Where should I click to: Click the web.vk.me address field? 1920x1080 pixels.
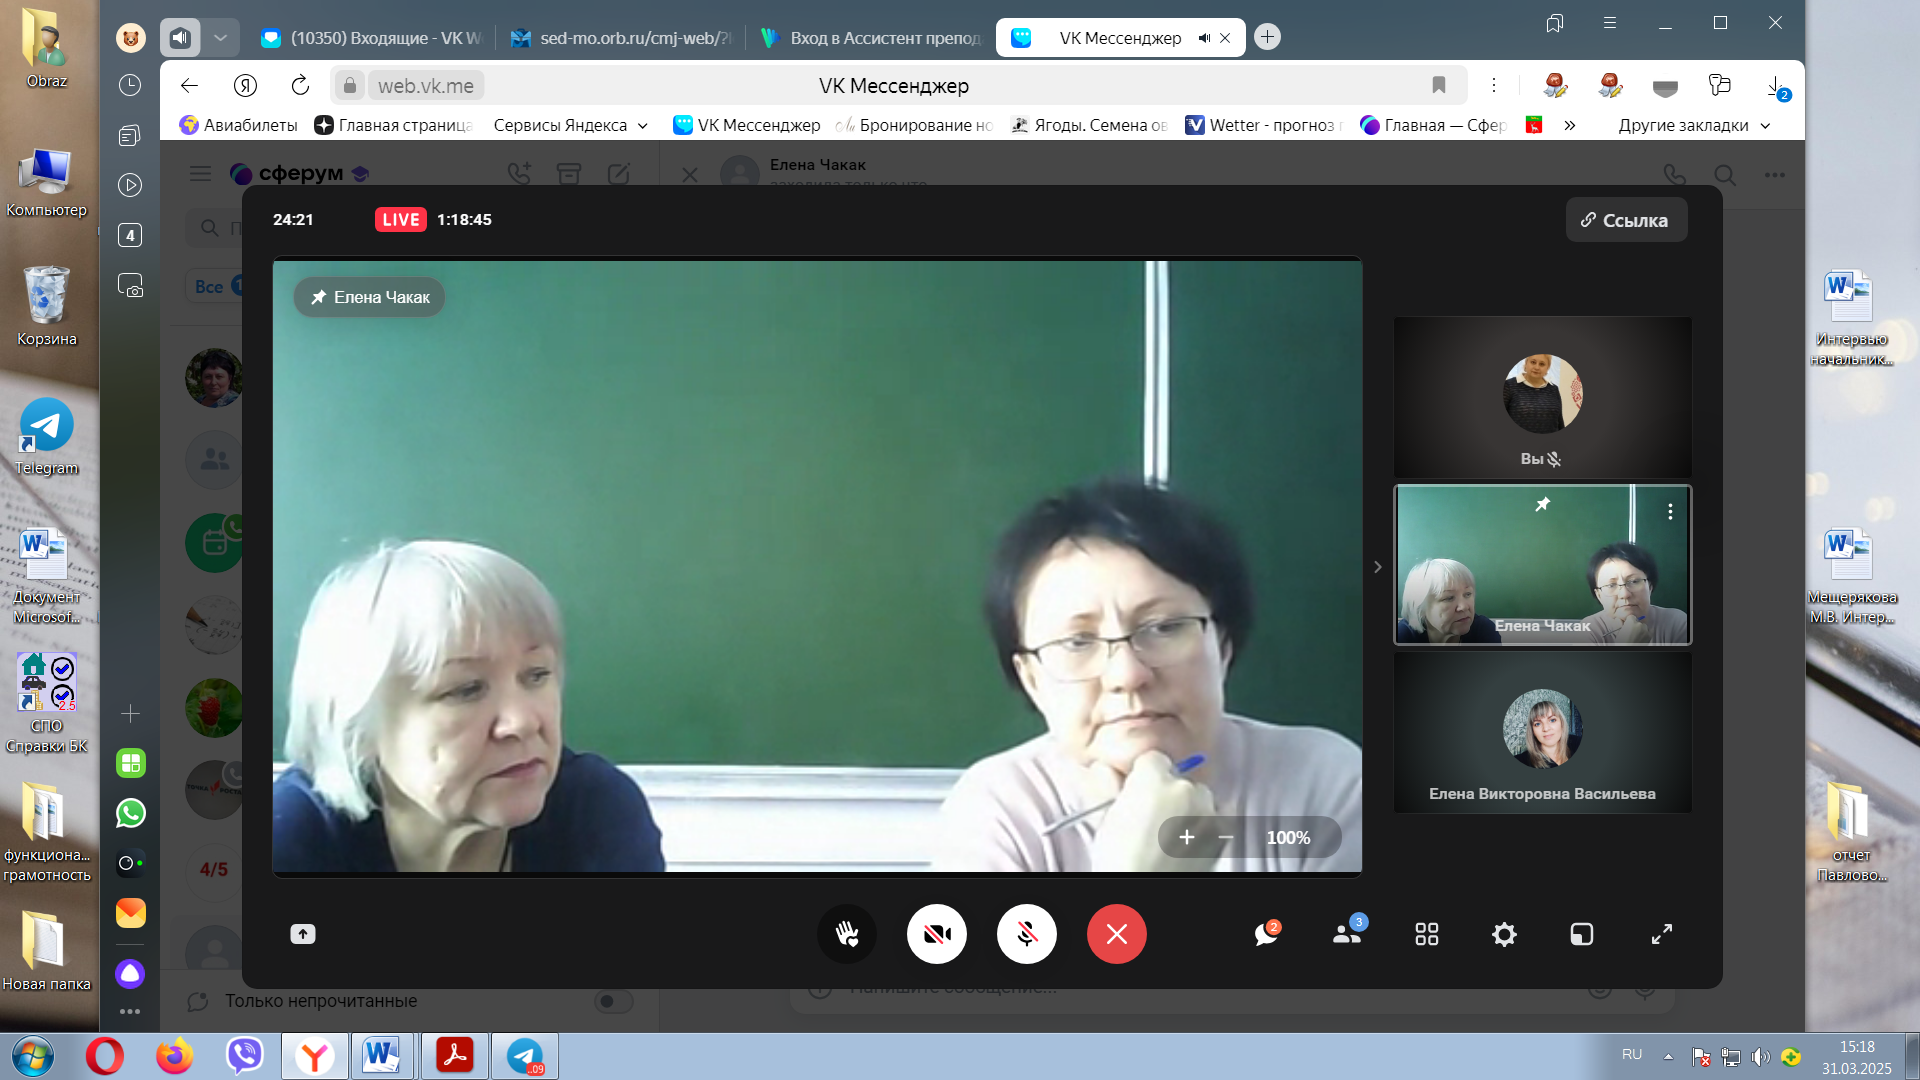(426, 86)
